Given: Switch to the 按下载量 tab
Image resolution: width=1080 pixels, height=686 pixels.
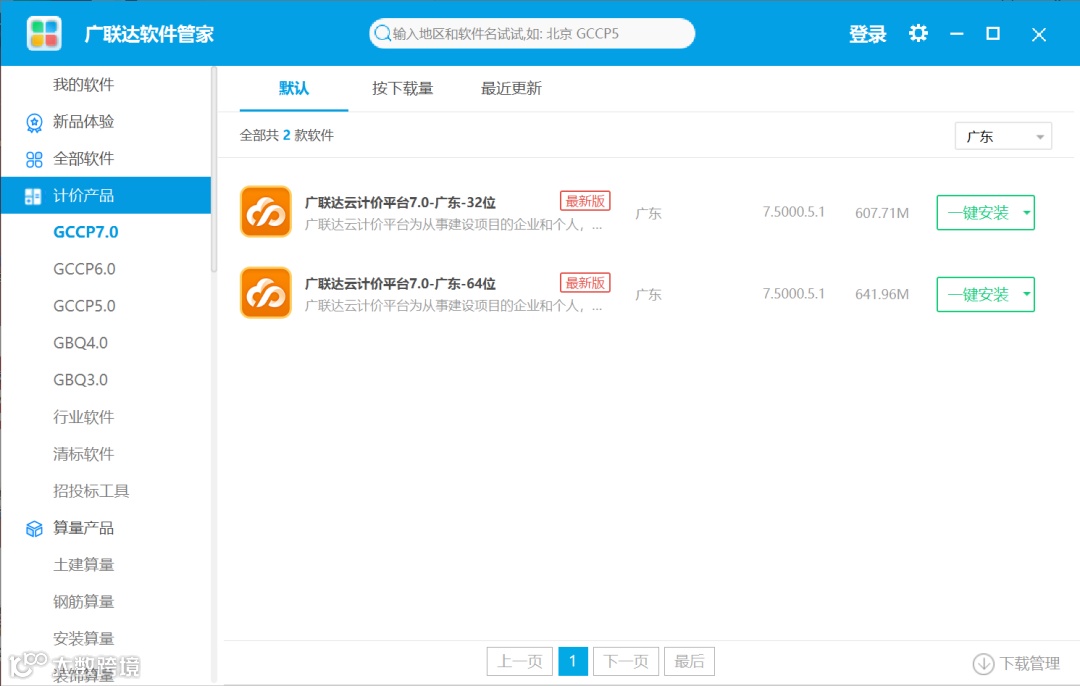Looking at the screenshot, I should tap(402, 88).
